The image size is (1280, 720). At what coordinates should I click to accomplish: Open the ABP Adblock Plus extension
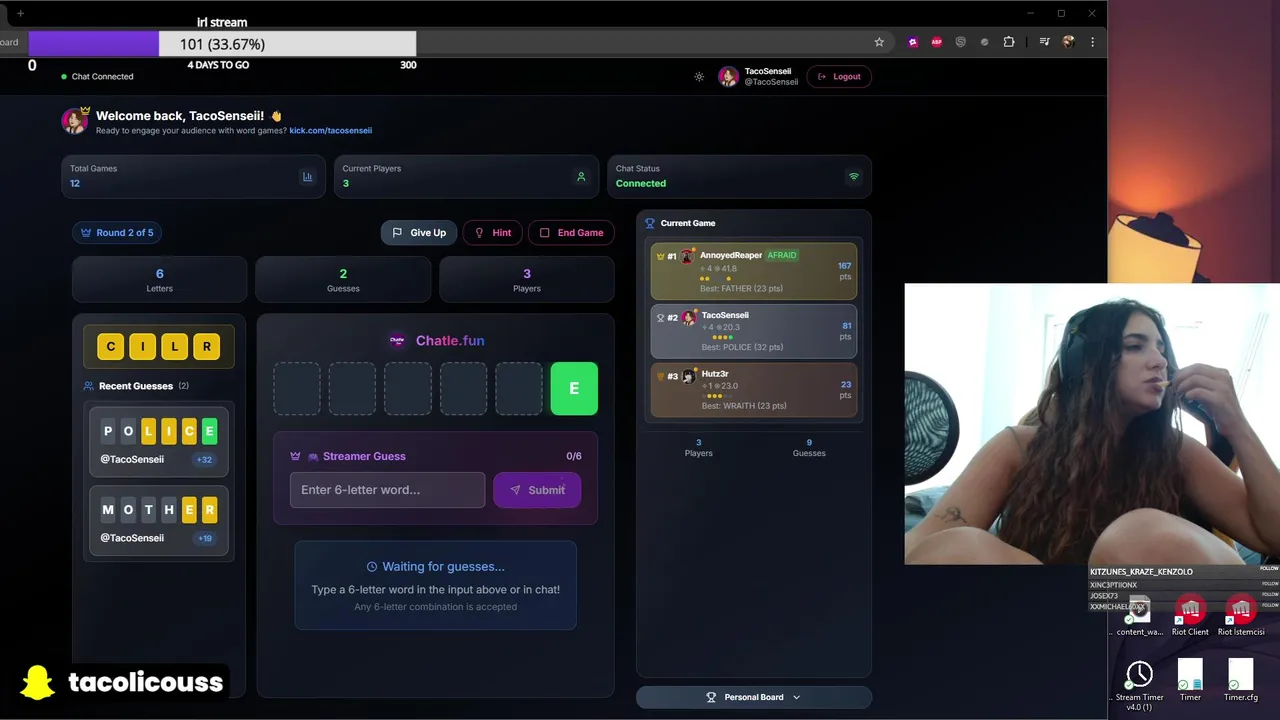(937, 42)
